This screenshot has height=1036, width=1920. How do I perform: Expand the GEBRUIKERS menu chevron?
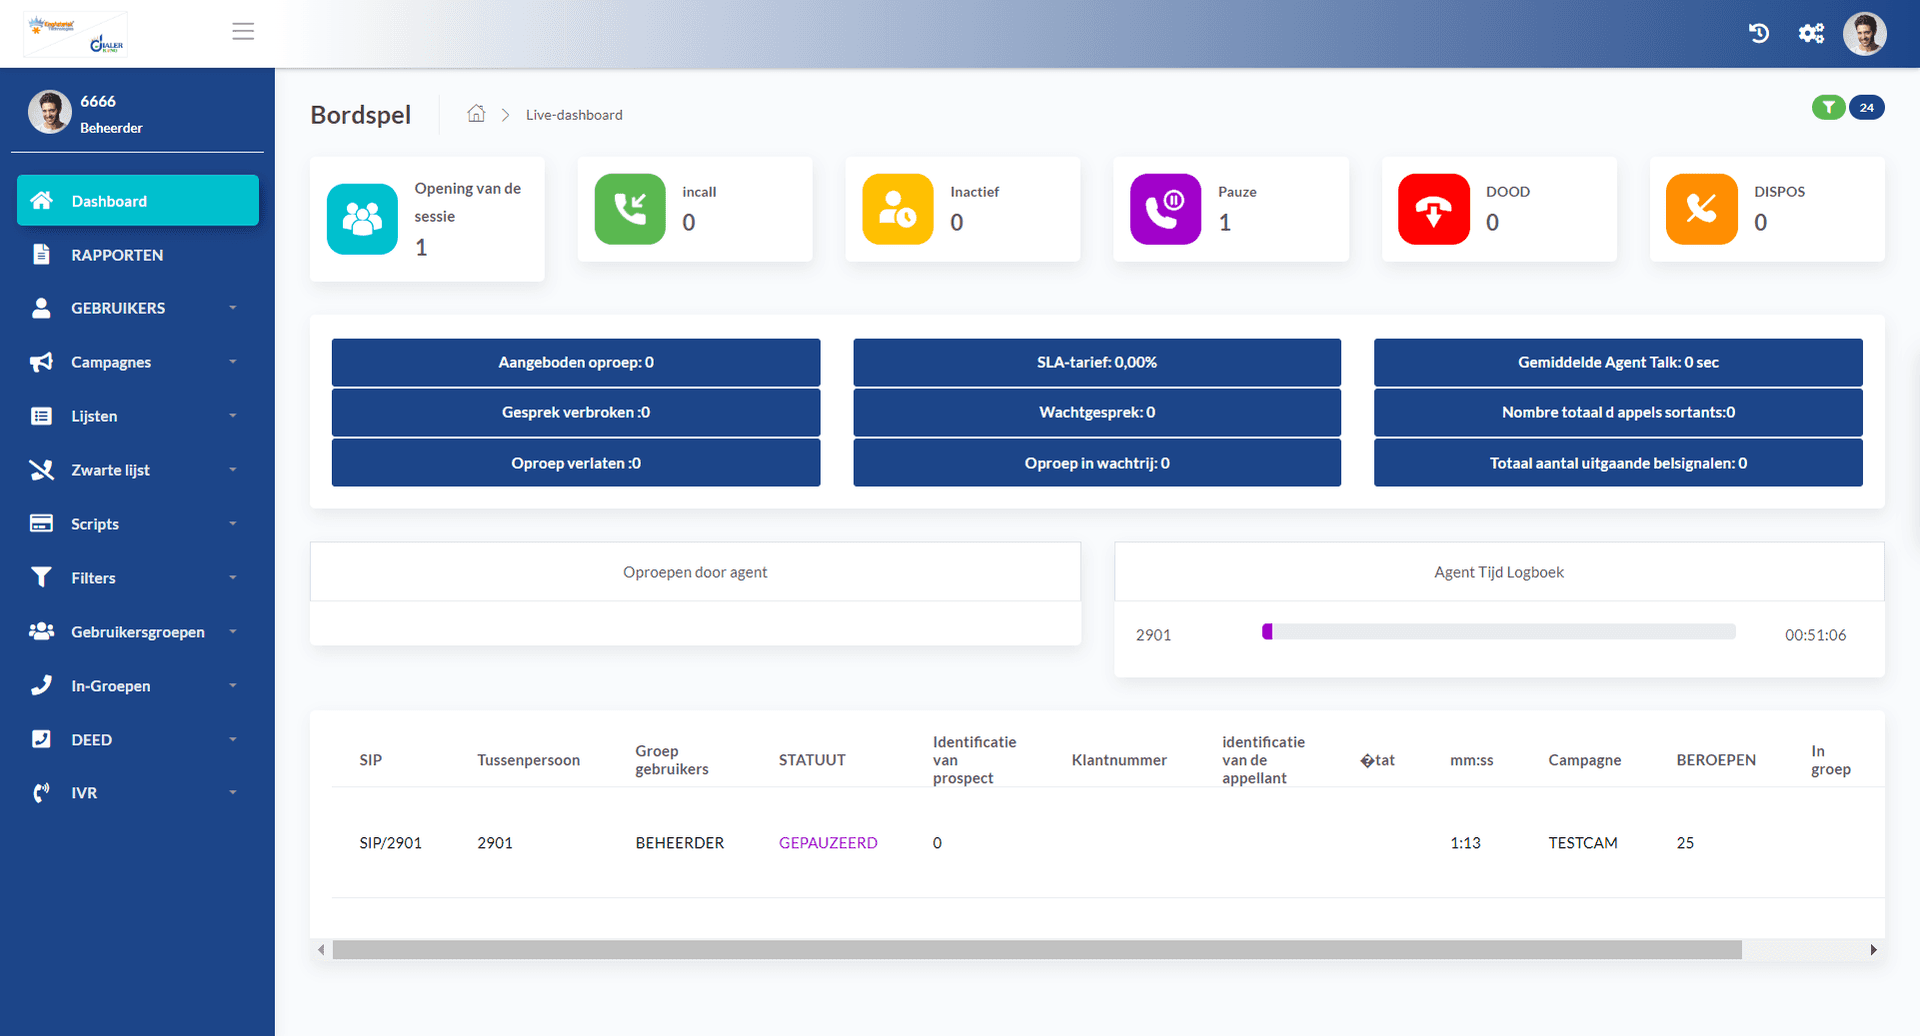point(233,308)
